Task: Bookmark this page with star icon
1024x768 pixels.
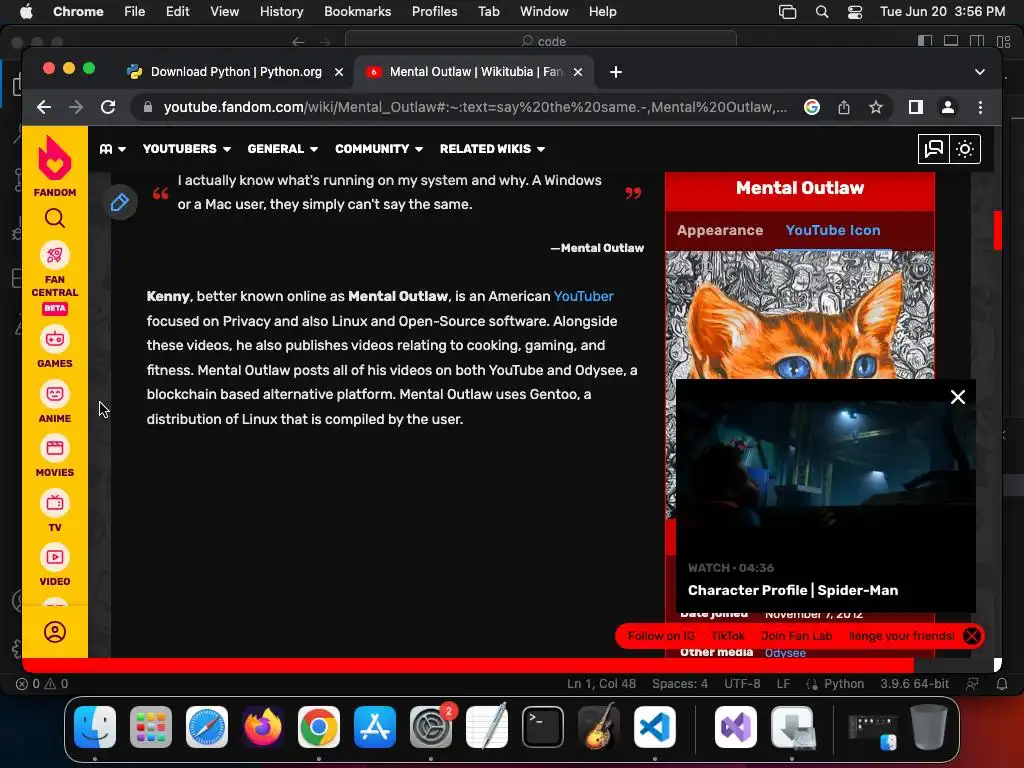Action: [876, 107]
